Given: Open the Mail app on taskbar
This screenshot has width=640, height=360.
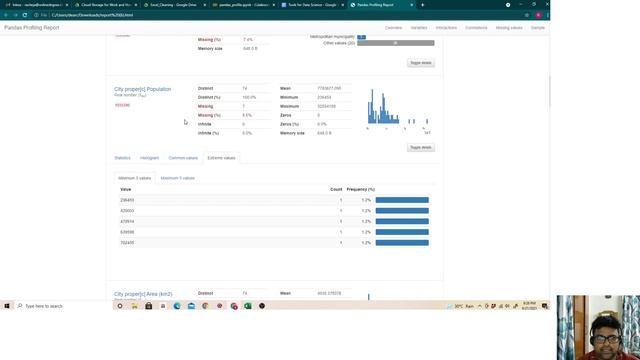Looking at the screenshot, I should click(191, 306).
